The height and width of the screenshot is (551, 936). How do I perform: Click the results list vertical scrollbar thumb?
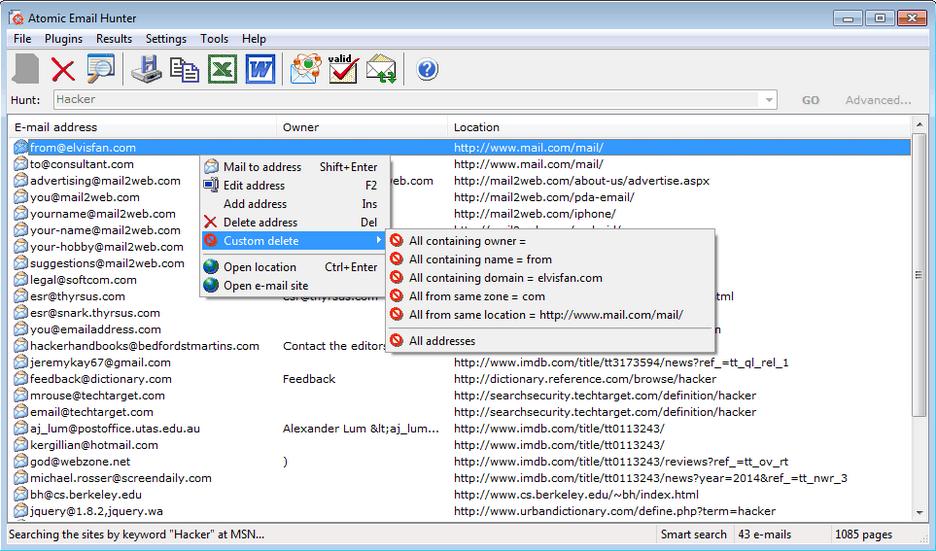[919, 275]
